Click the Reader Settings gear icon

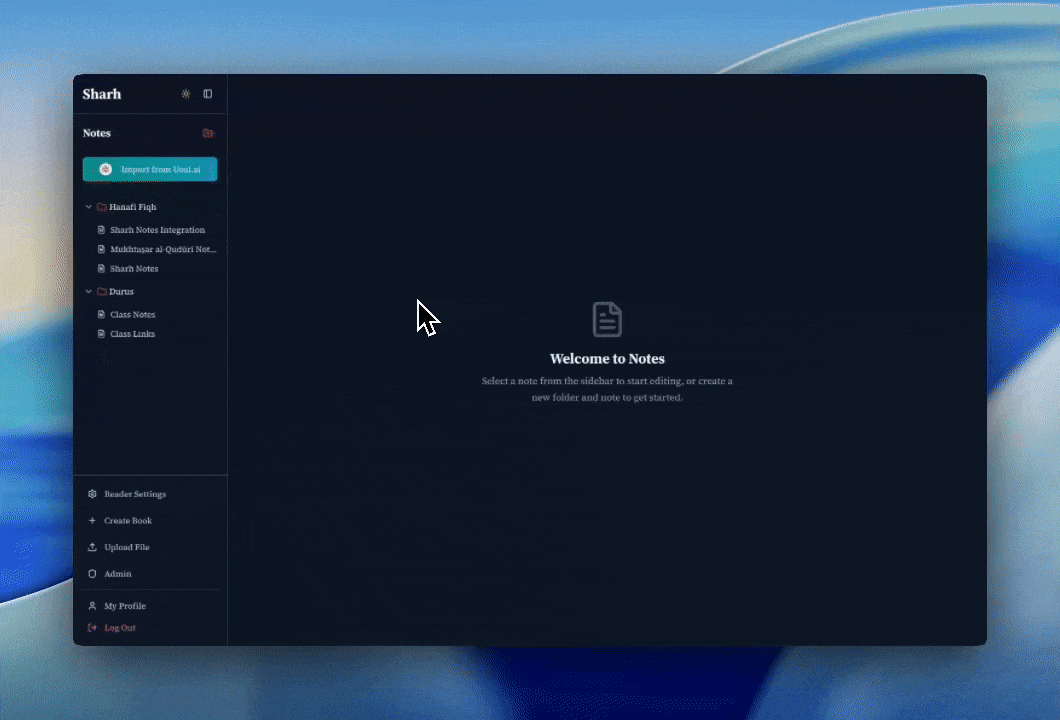pos(92,494)
